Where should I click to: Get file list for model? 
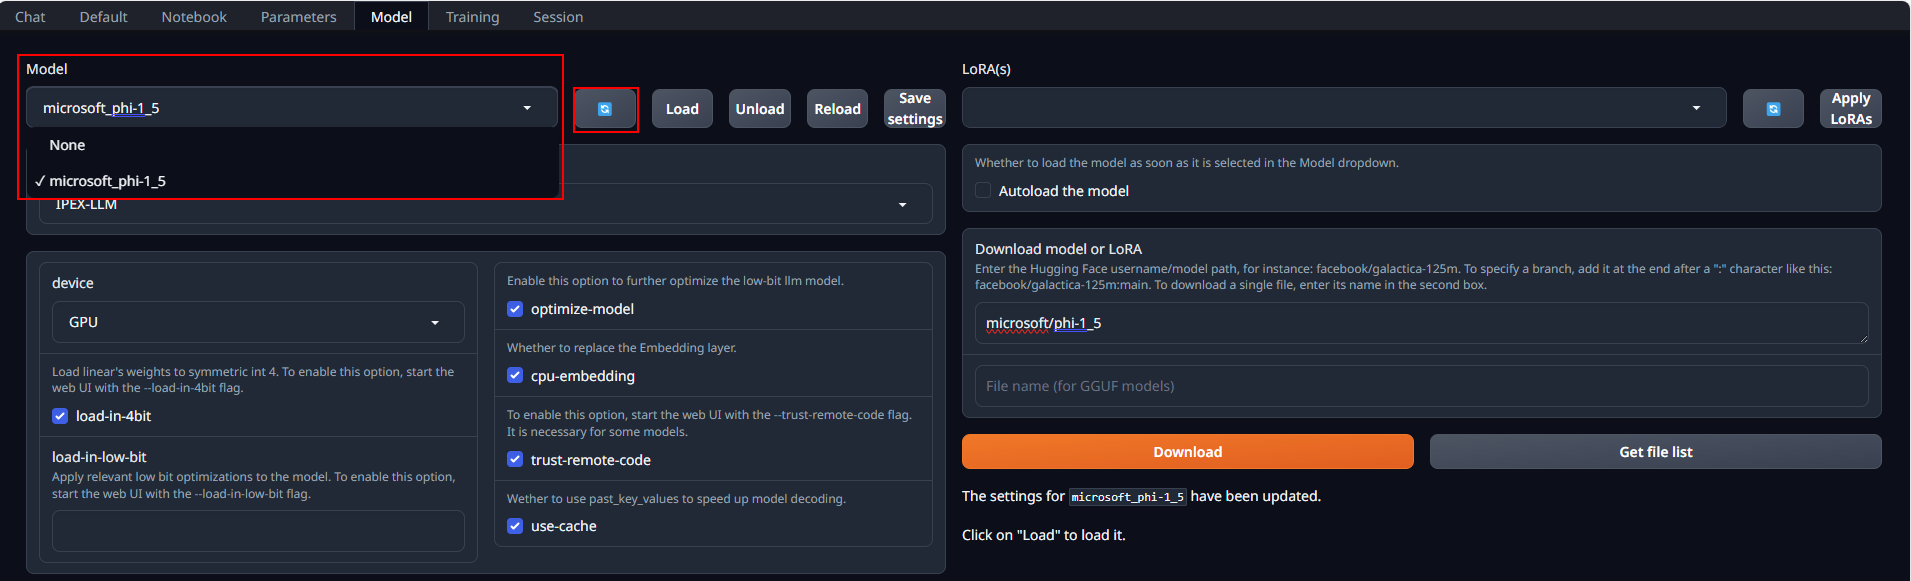(x=1655, y=452)
